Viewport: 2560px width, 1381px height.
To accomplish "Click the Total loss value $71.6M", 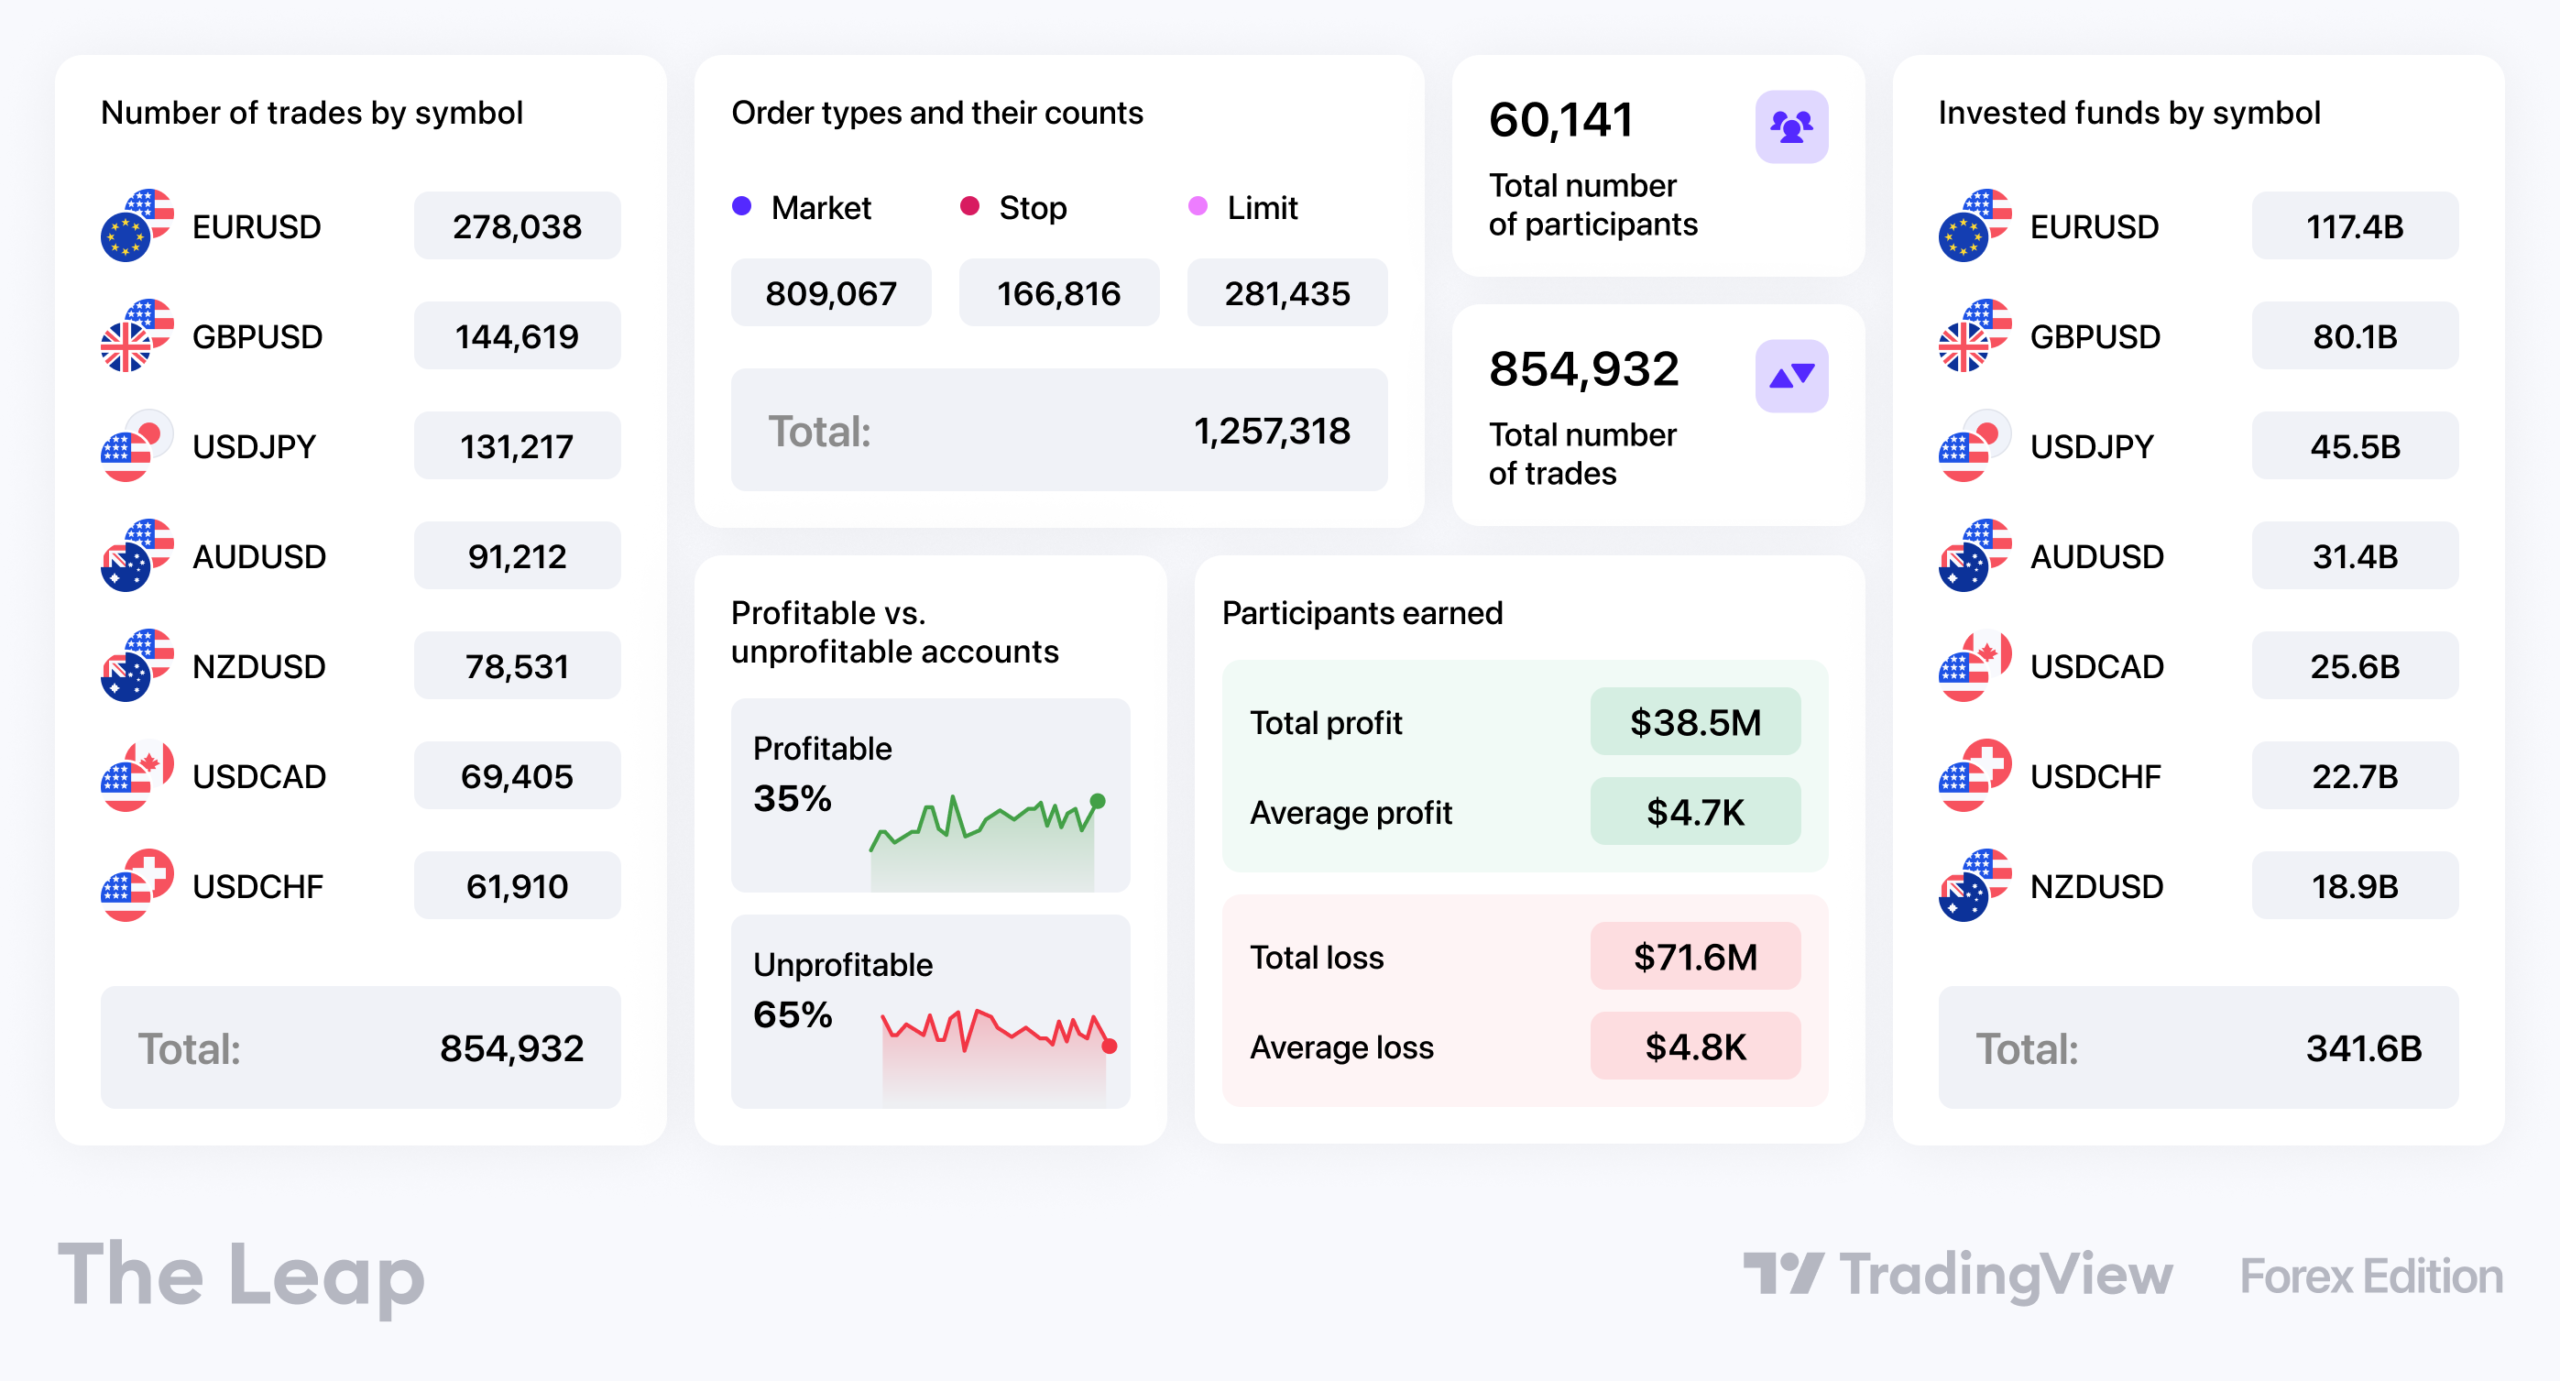I will [1695, 957].
